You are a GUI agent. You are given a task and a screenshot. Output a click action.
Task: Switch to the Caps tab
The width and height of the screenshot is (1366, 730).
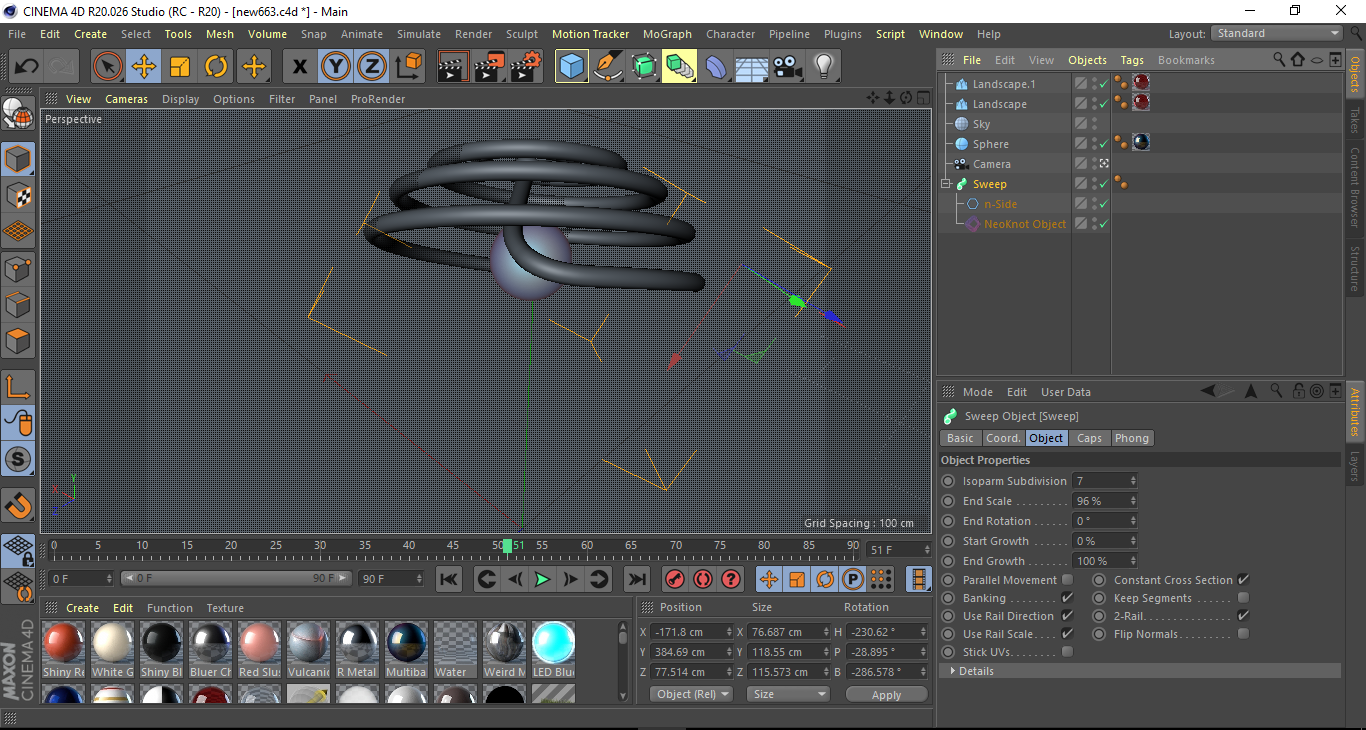[1089, 438]
